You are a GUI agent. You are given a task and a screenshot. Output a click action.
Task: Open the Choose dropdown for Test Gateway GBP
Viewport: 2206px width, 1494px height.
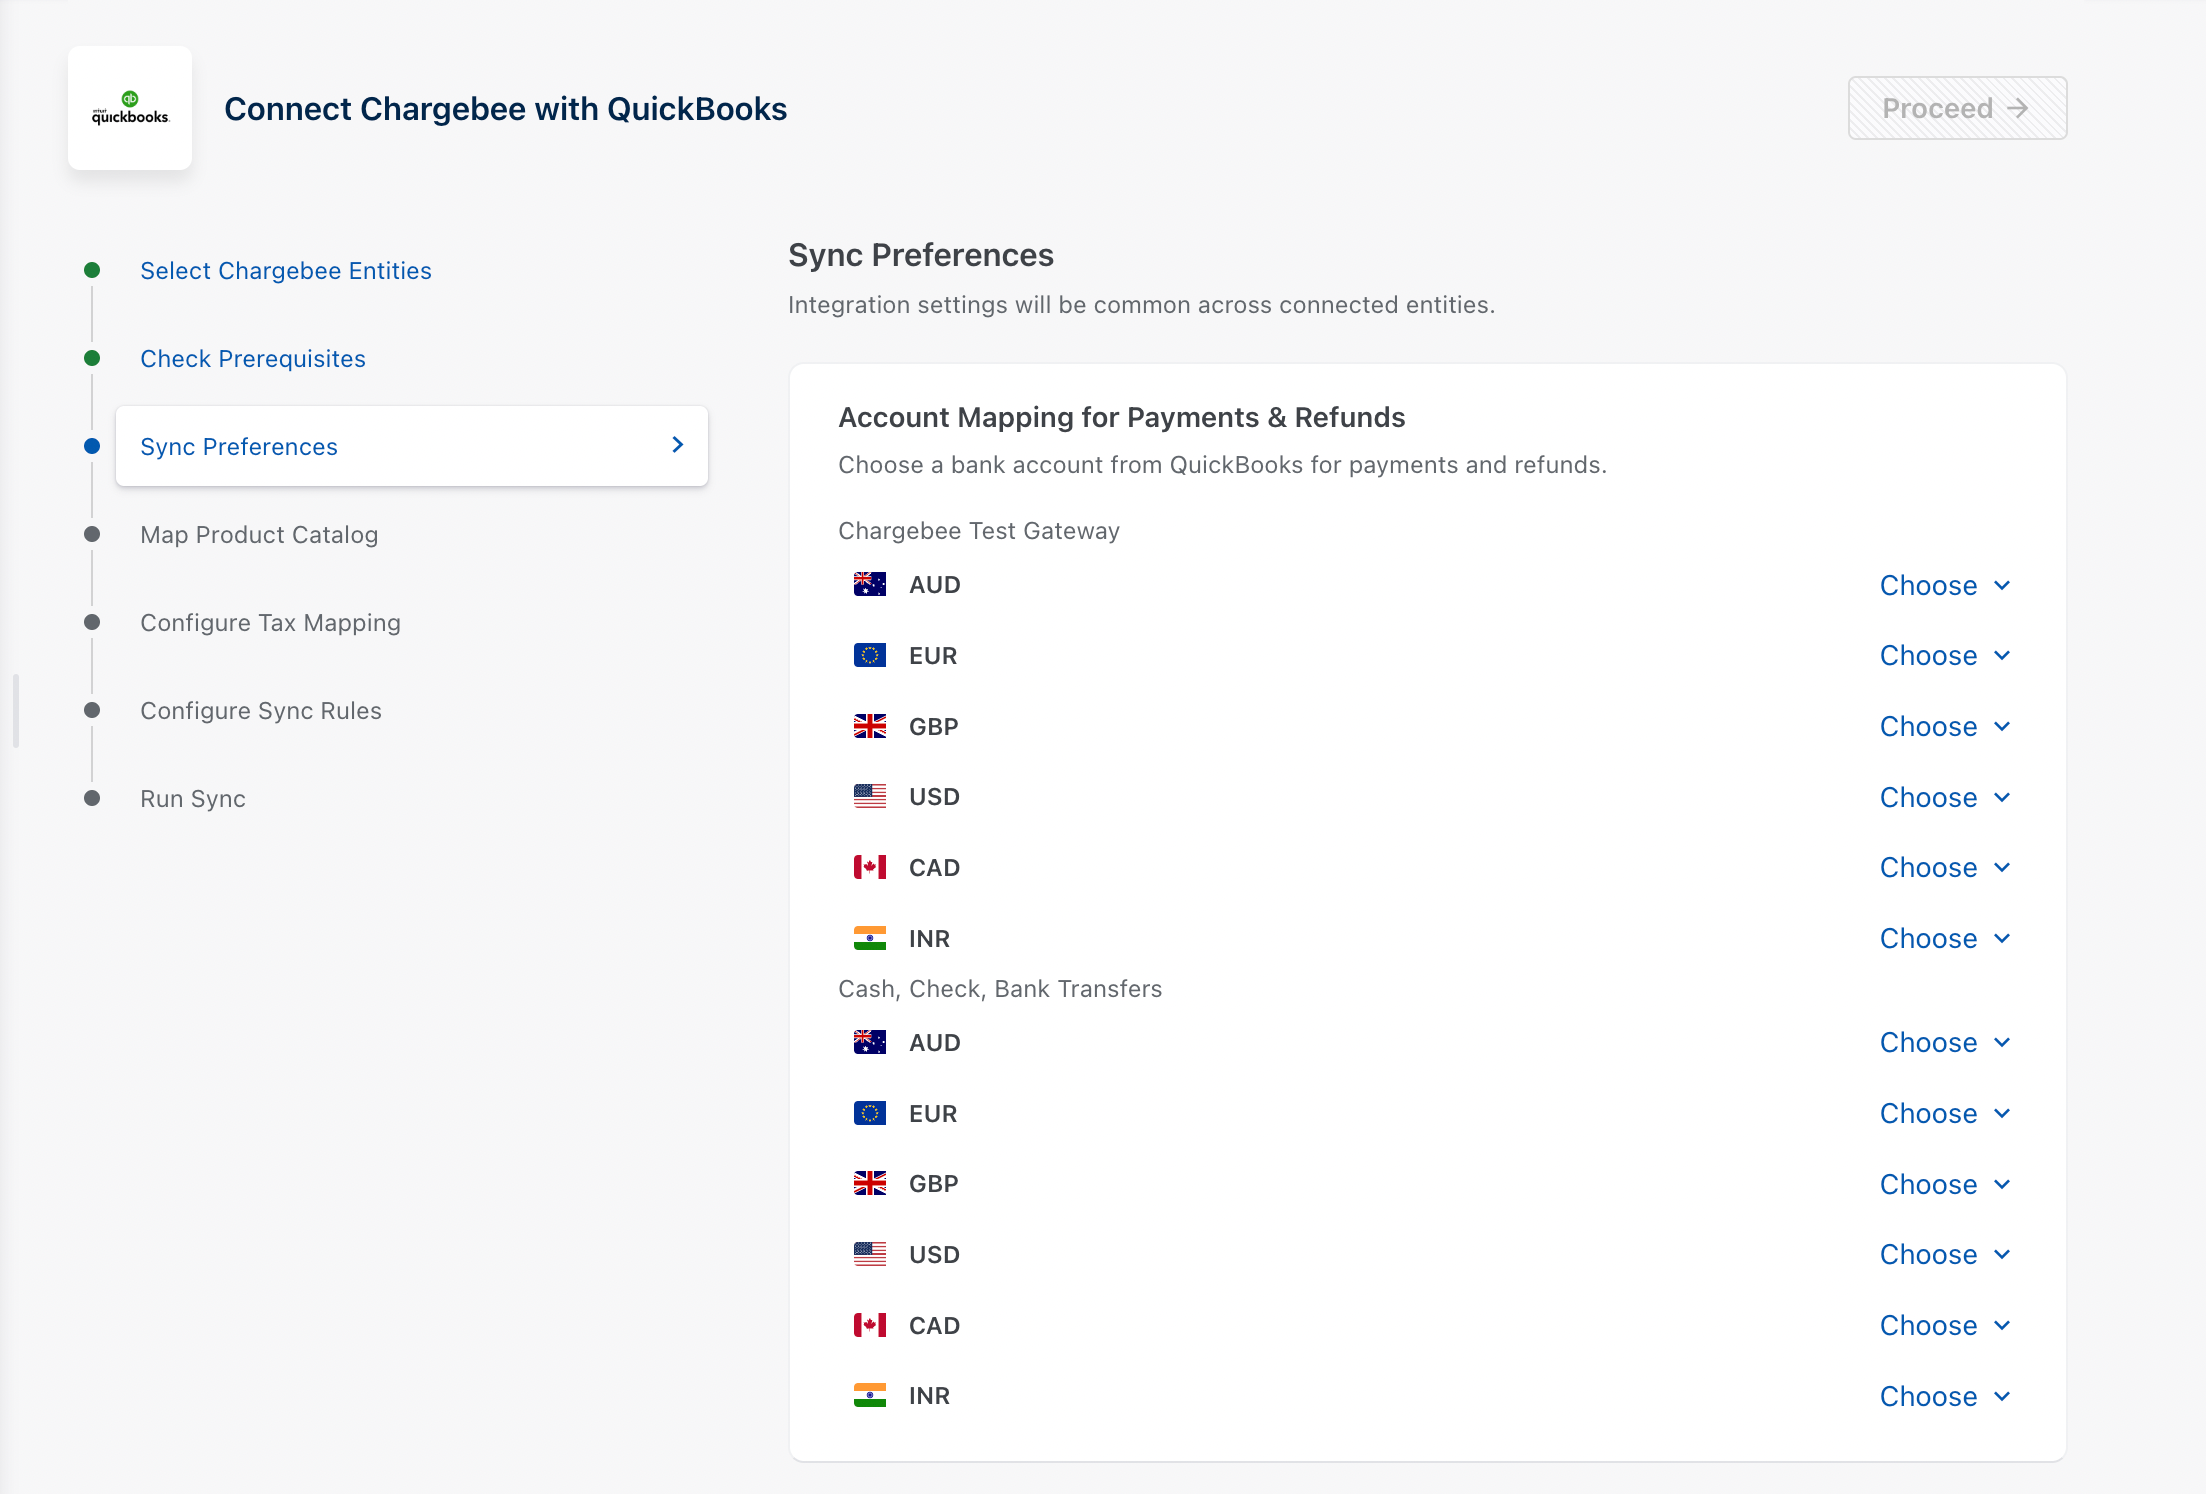pos(1944,727)
